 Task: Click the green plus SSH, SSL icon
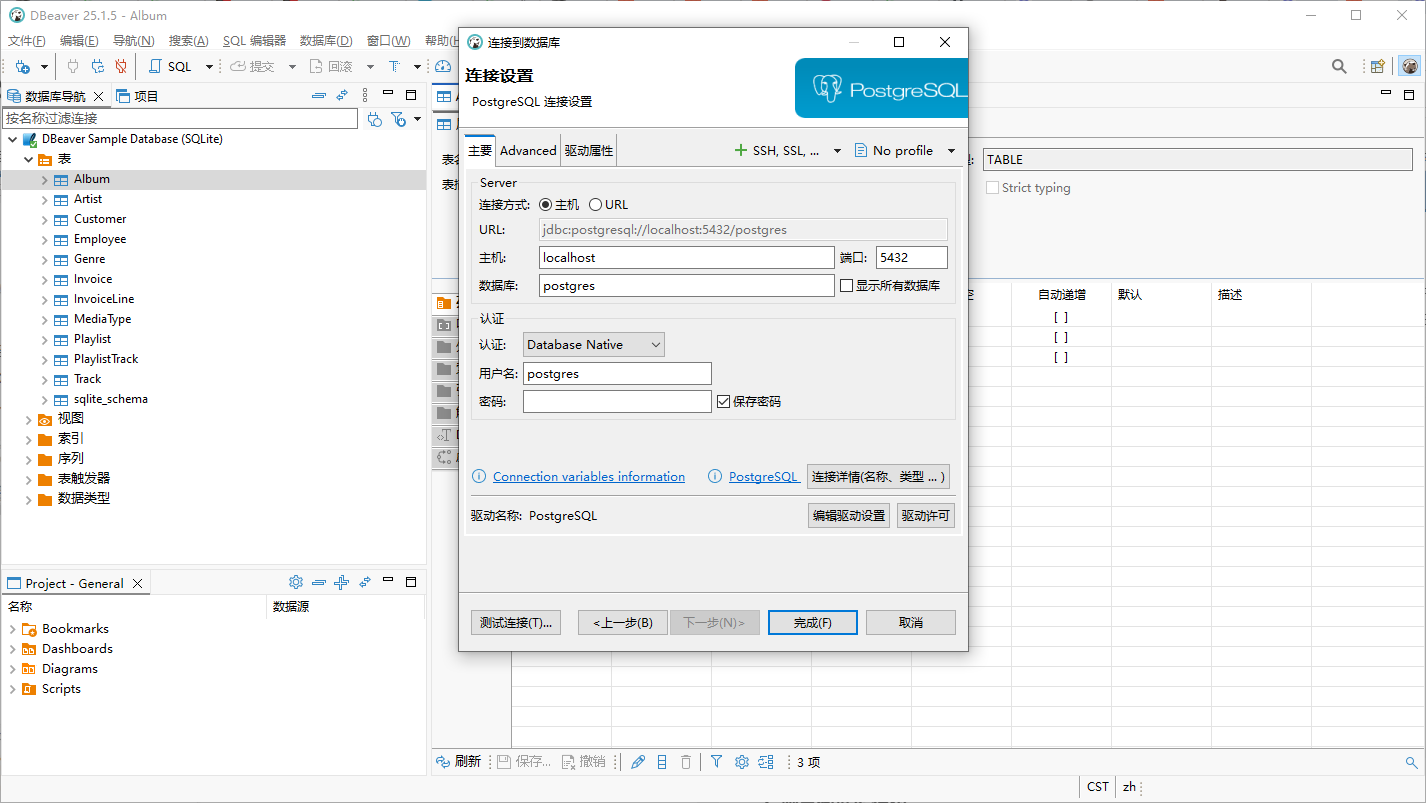tap(741, 150)
